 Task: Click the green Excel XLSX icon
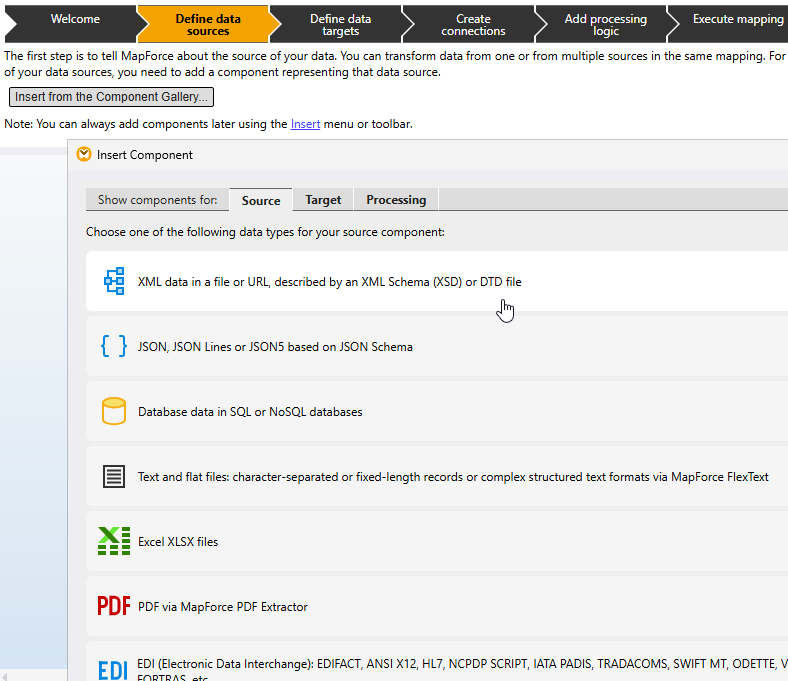114,541
